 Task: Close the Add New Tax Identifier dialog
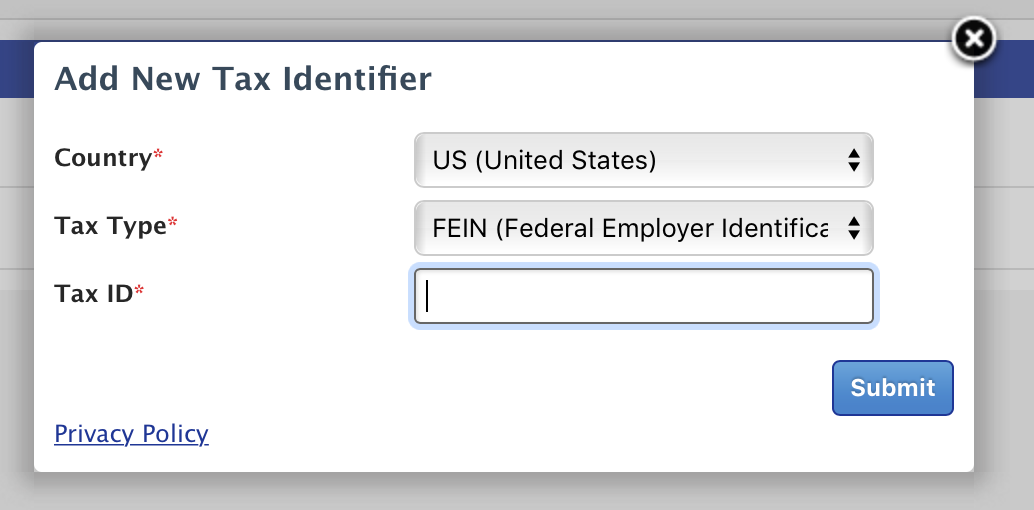tap(973, 39)
